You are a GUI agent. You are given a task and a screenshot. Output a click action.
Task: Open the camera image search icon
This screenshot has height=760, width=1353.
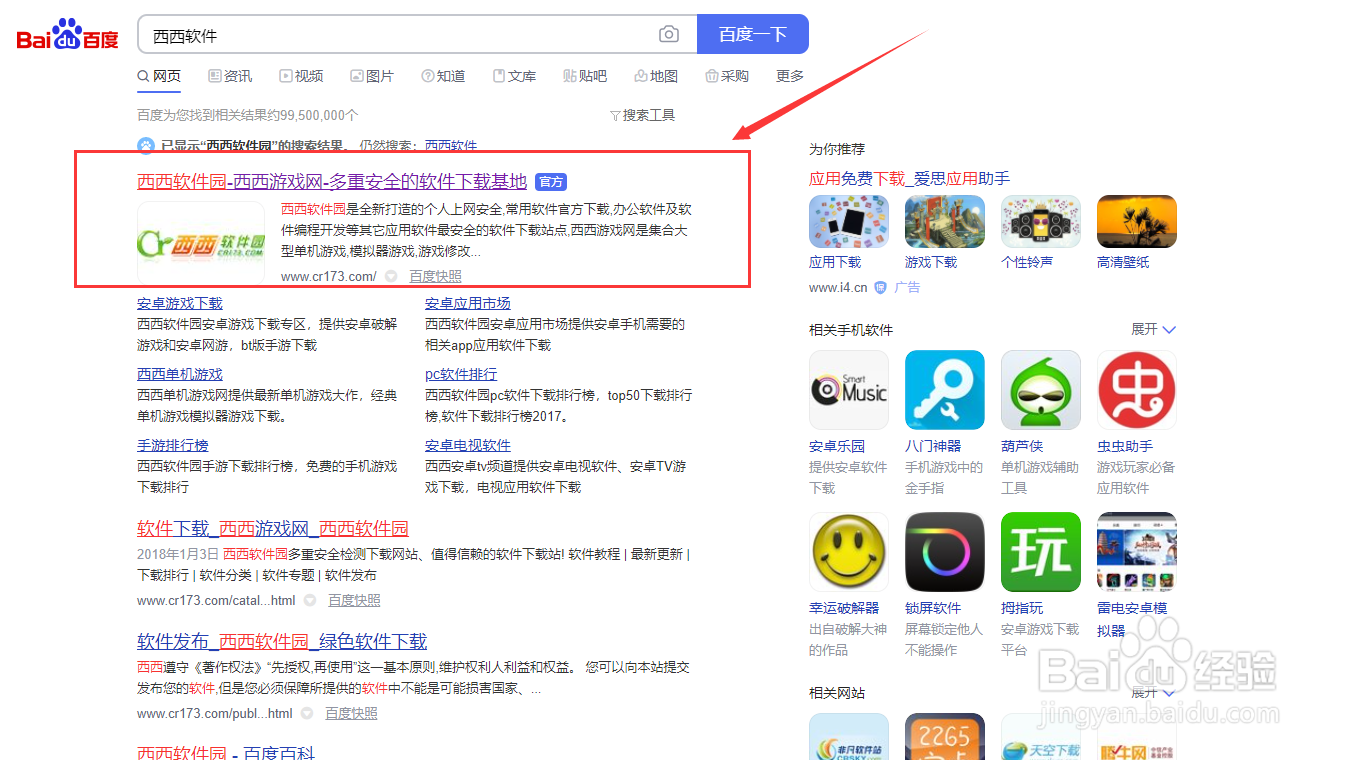pos(669,35)
